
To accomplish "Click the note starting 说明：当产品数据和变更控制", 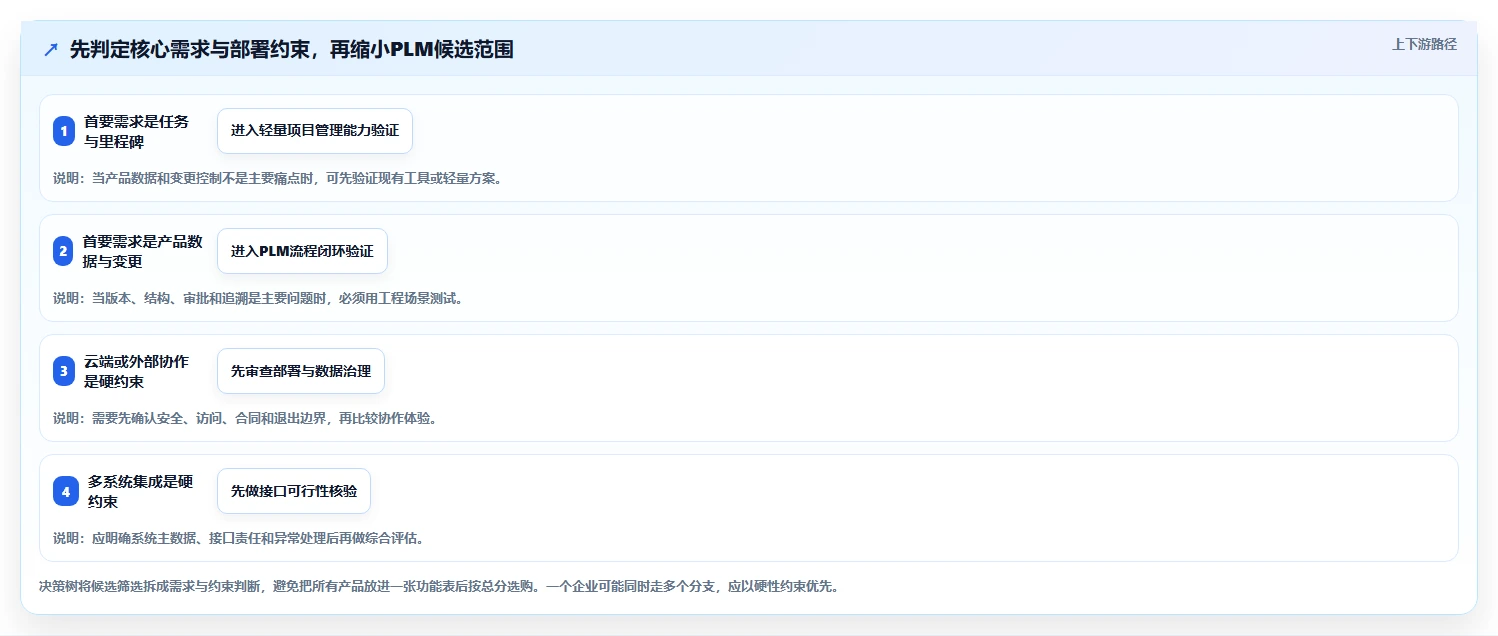I will tap(277, 179).
